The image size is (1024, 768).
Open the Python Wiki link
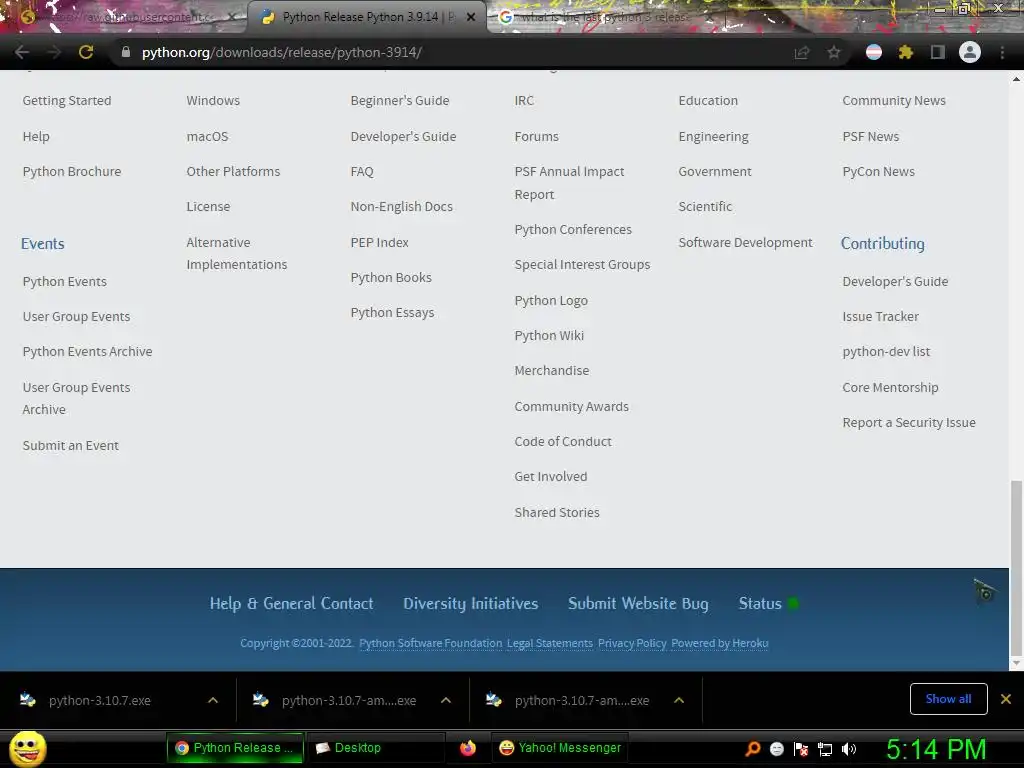549,336
